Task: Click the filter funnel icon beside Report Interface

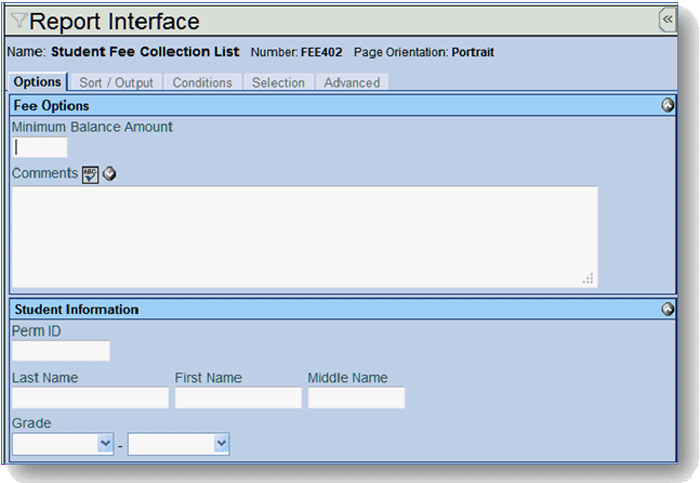Action: 19,20
